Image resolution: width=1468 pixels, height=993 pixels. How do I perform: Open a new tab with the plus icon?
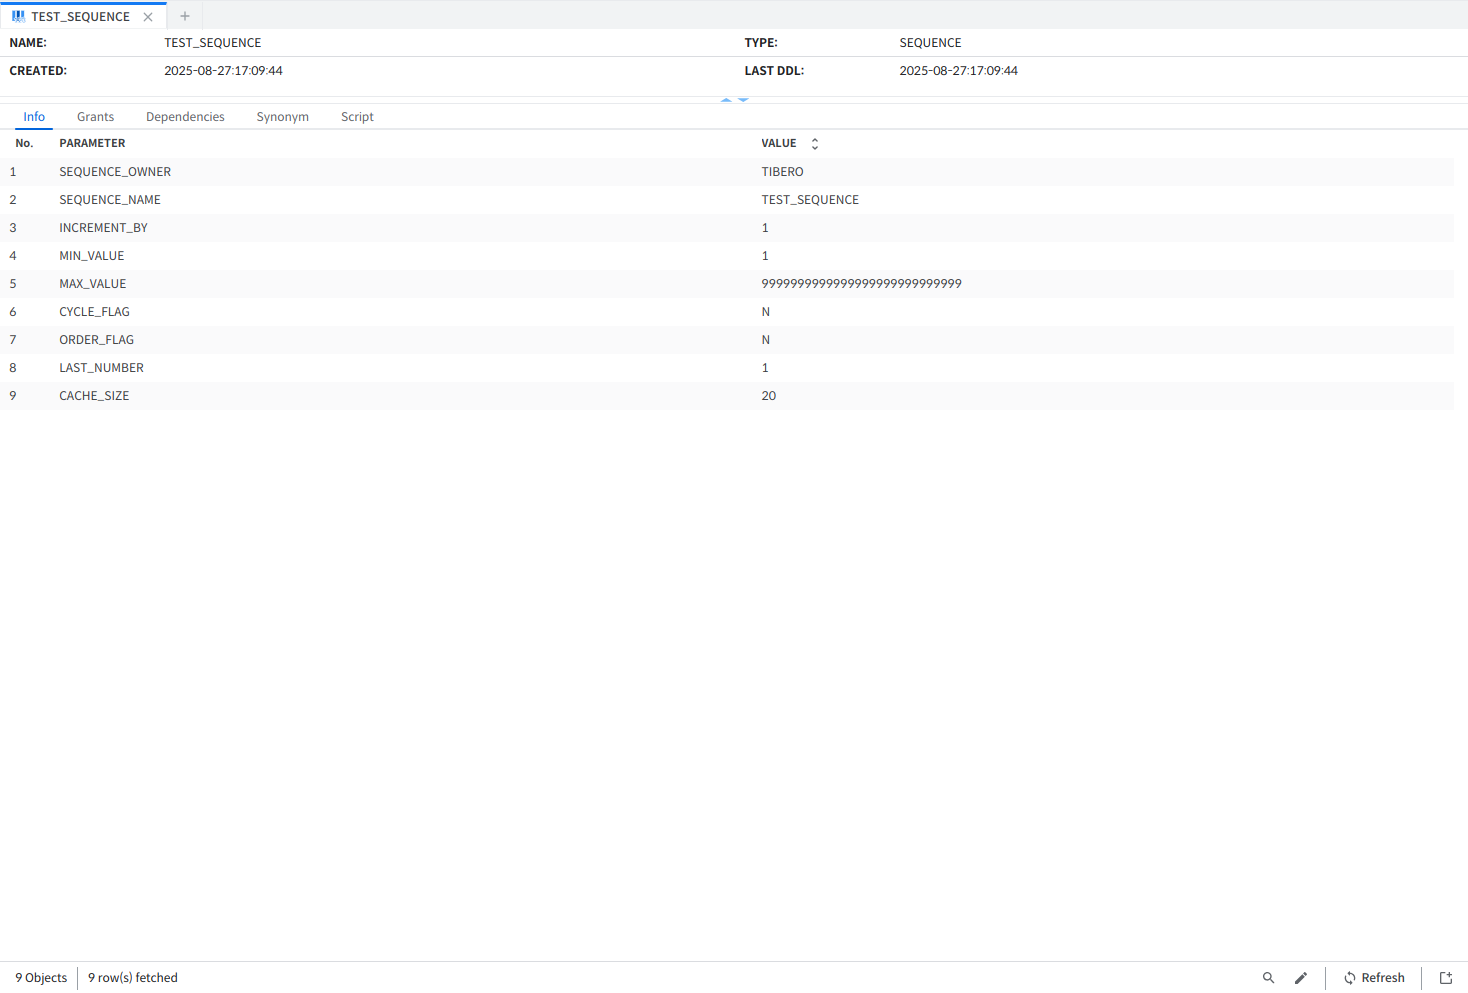click(x=185, y=16)
